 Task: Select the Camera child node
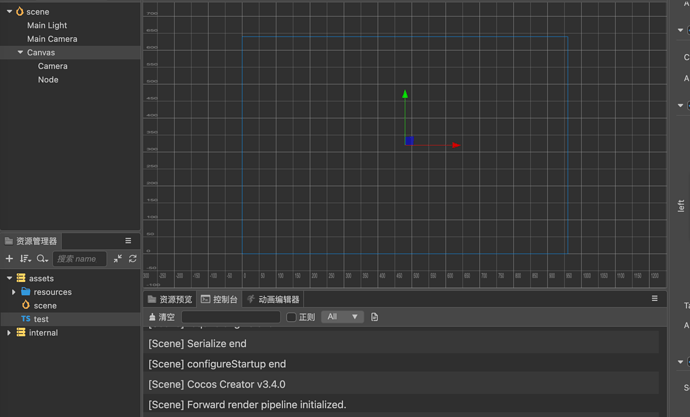pyautogui.click(x=52, y=66)
